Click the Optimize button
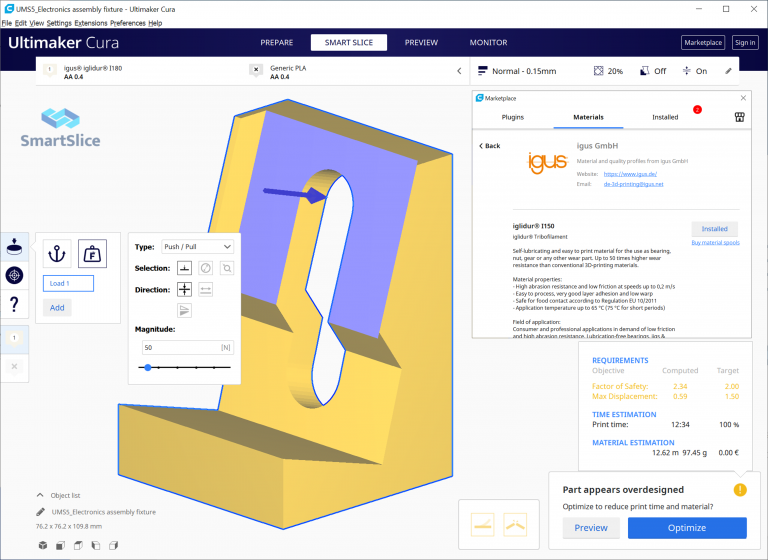The width and height of the screenshot is (768, 560). 687,528
